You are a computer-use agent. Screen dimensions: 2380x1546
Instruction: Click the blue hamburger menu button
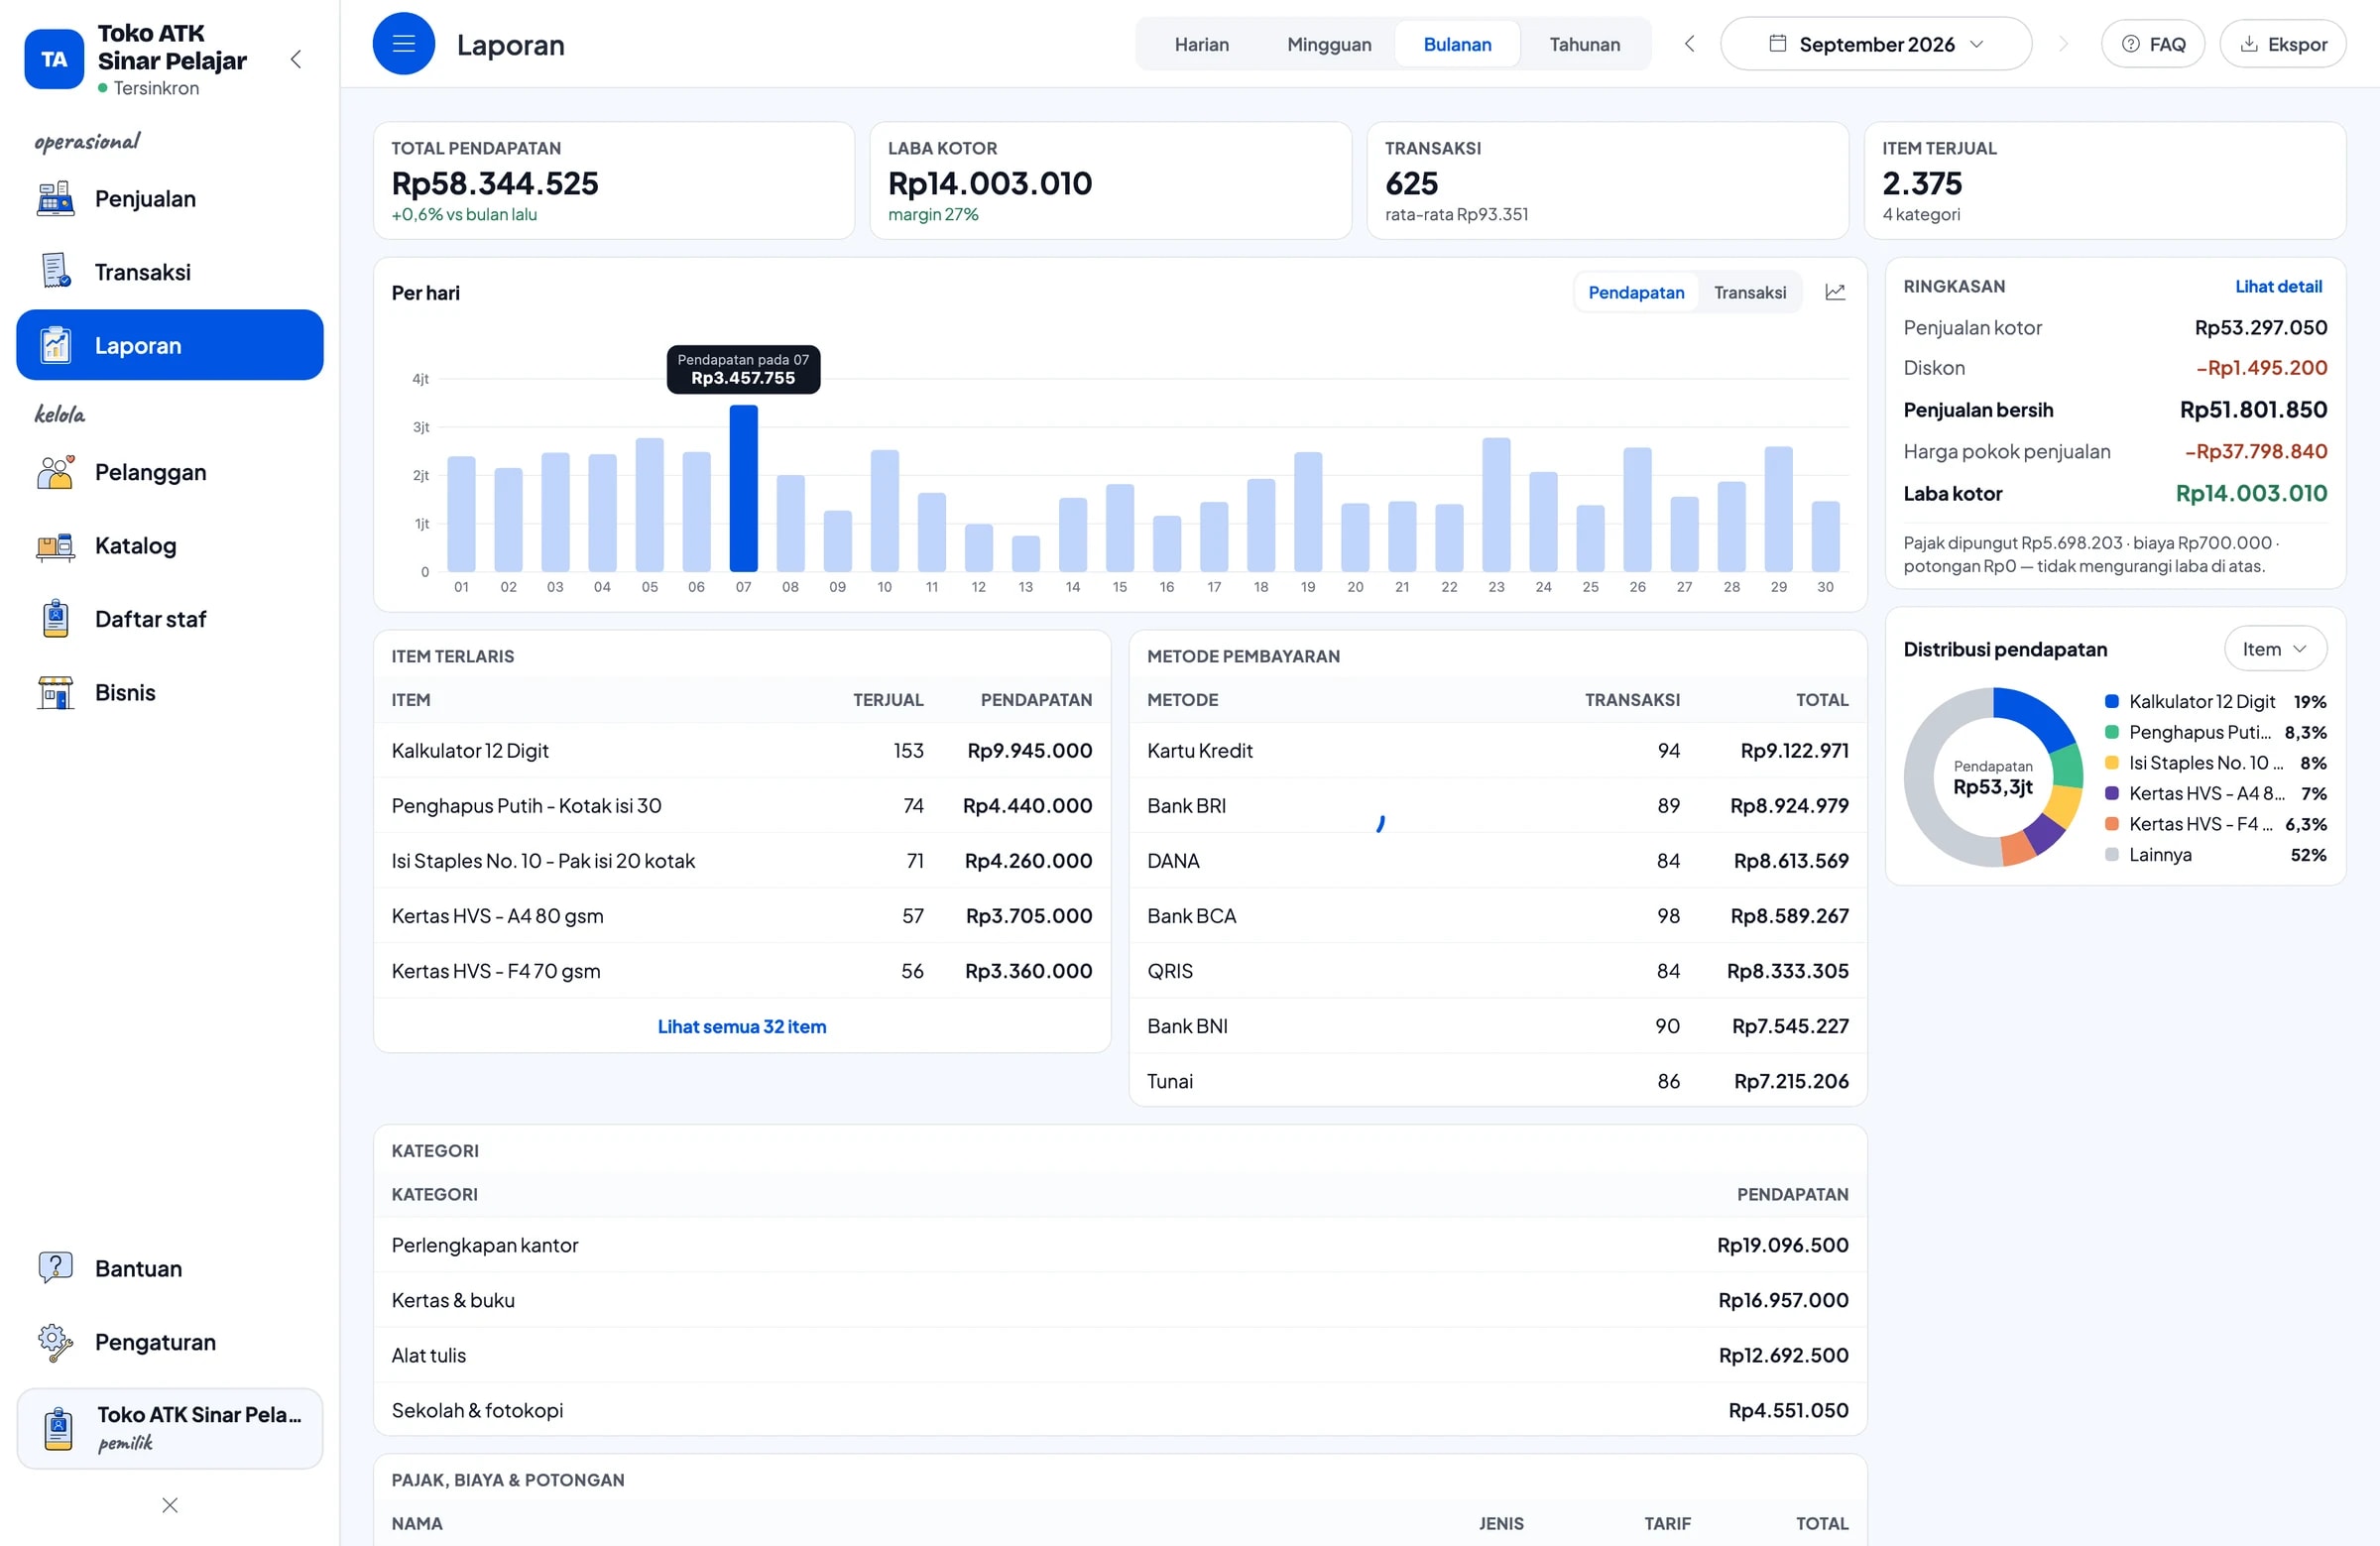tap(403, 44)
